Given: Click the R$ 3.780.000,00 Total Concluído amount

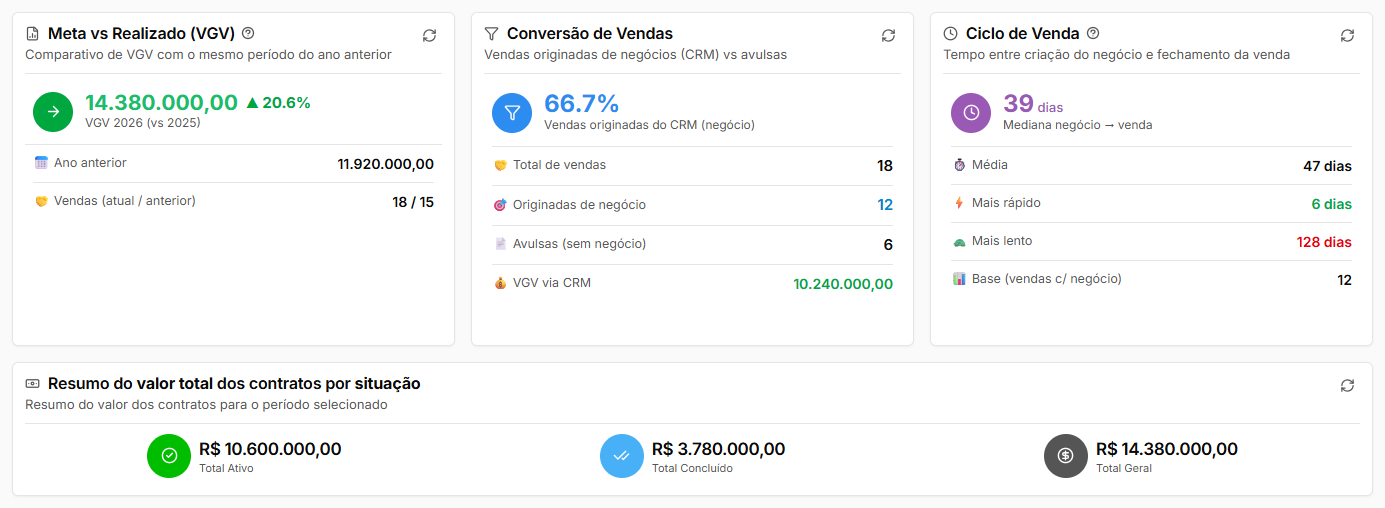Looking at the screenshot, I should pyautogui.click(x=718, y=449).
